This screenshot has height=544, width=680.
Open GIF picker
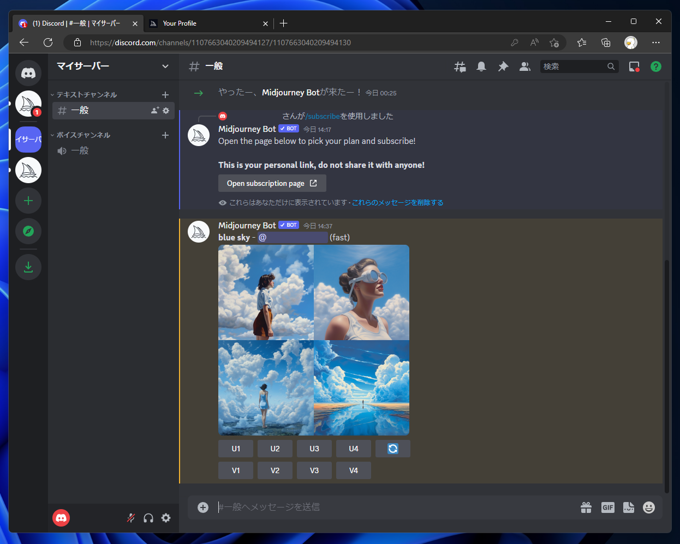[608, 507]
